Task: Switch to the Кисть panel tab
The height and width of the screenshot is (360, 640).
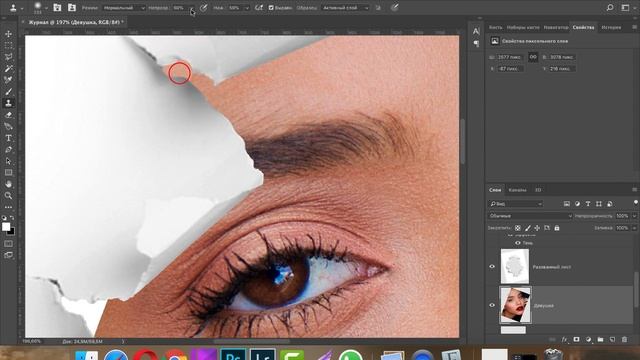Action: point(496,27)
